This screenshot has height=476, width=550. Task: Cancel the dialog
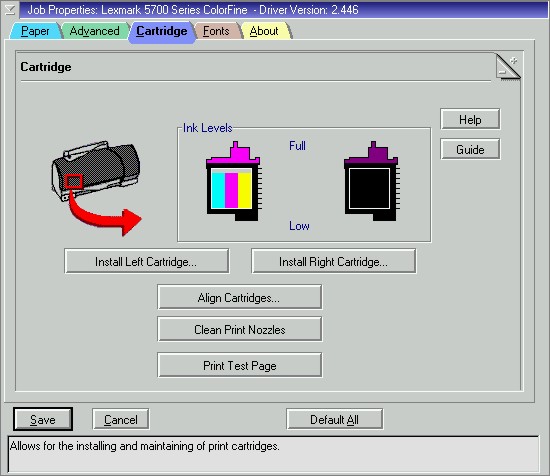tap(121, 419)
